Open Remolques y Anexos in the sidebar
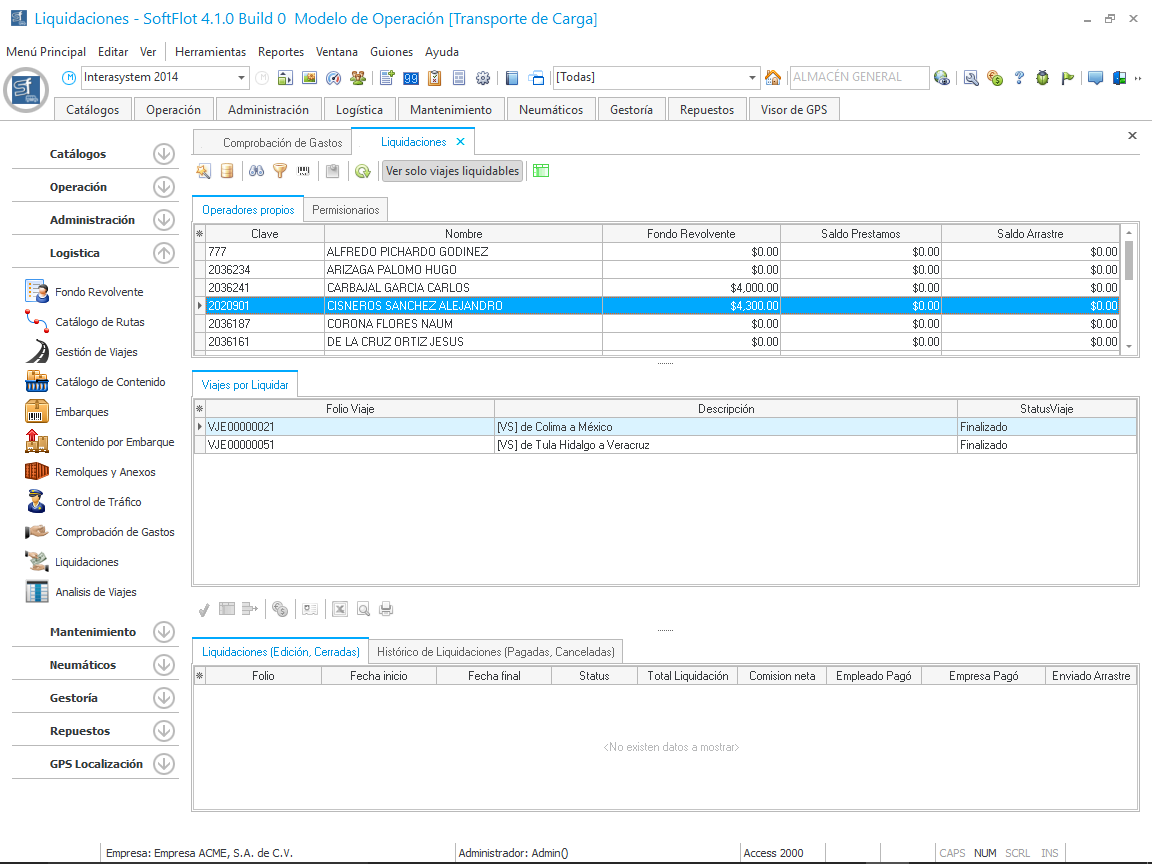This screenshot has width=1152, height=864. tap(105, 472)
